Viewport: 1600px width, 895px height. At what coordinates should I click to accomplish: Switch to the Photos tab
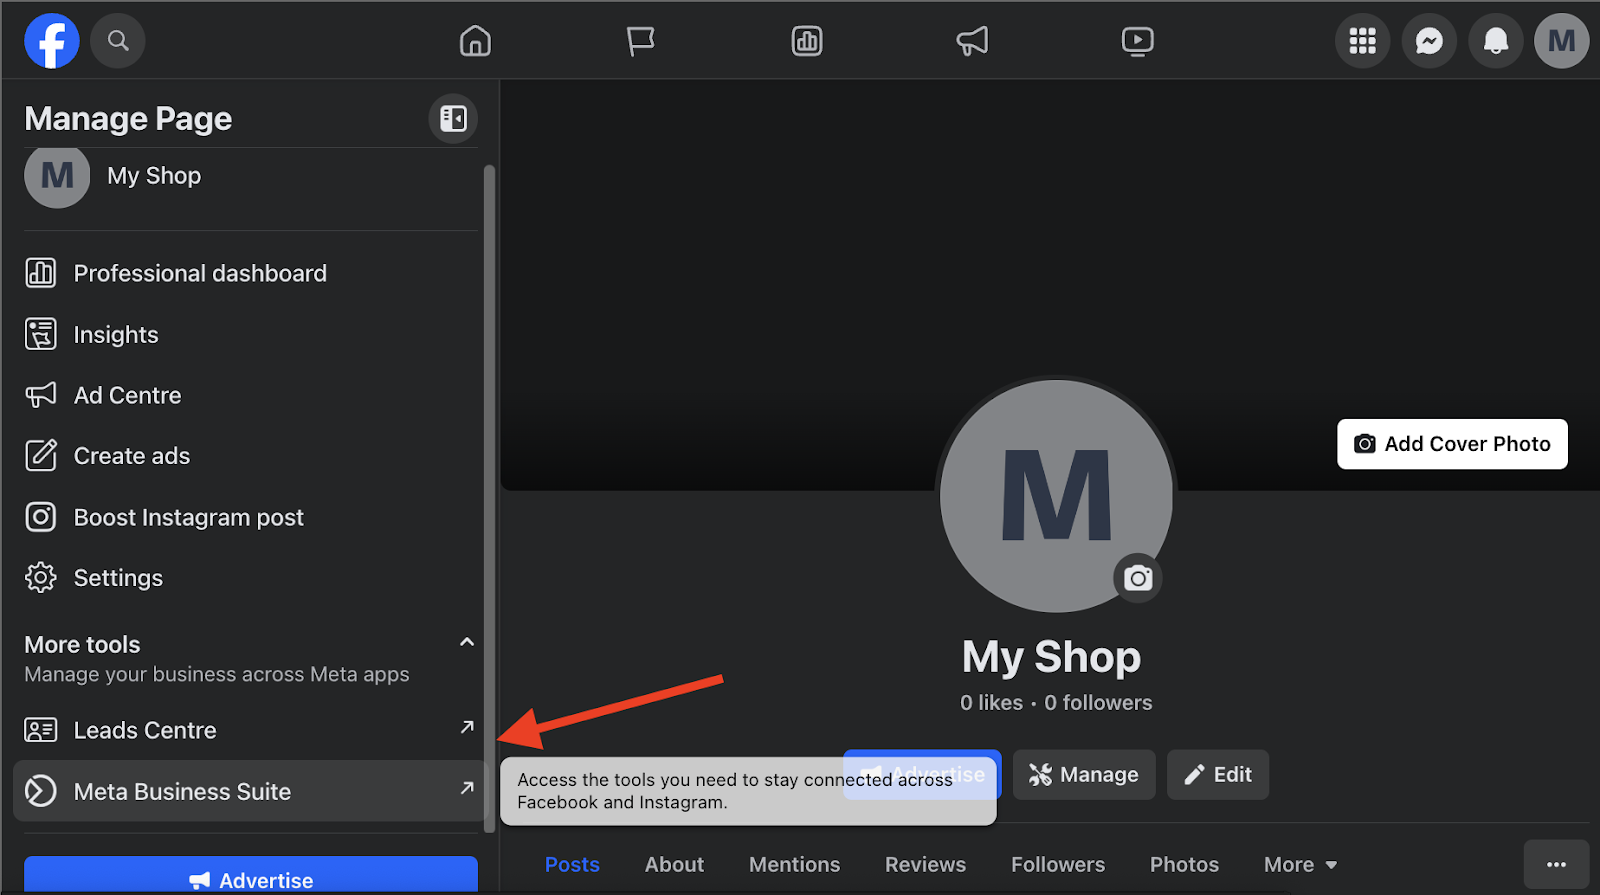(1184, 865)
